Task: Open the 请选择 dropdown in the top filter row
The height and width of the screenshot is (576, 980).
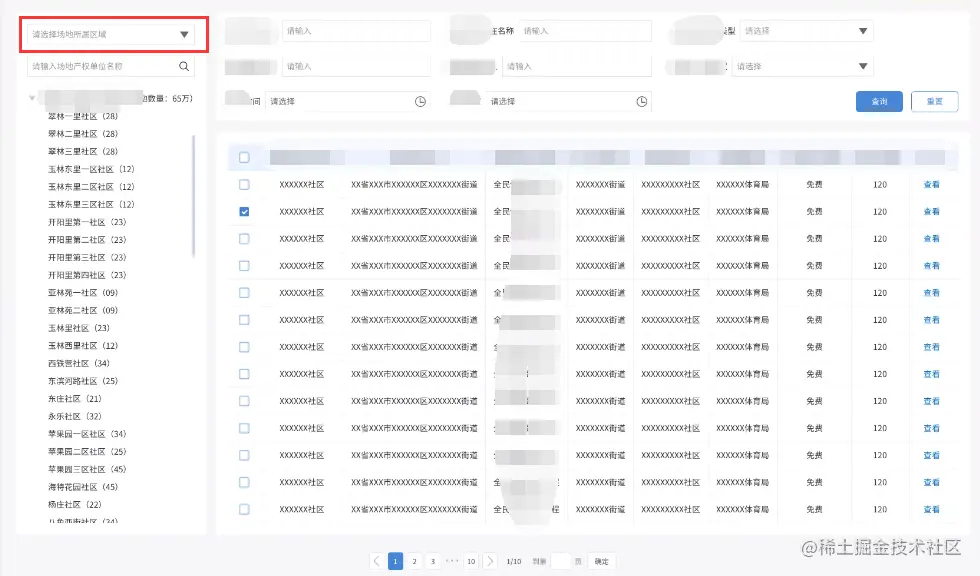Action: point(806,31)
